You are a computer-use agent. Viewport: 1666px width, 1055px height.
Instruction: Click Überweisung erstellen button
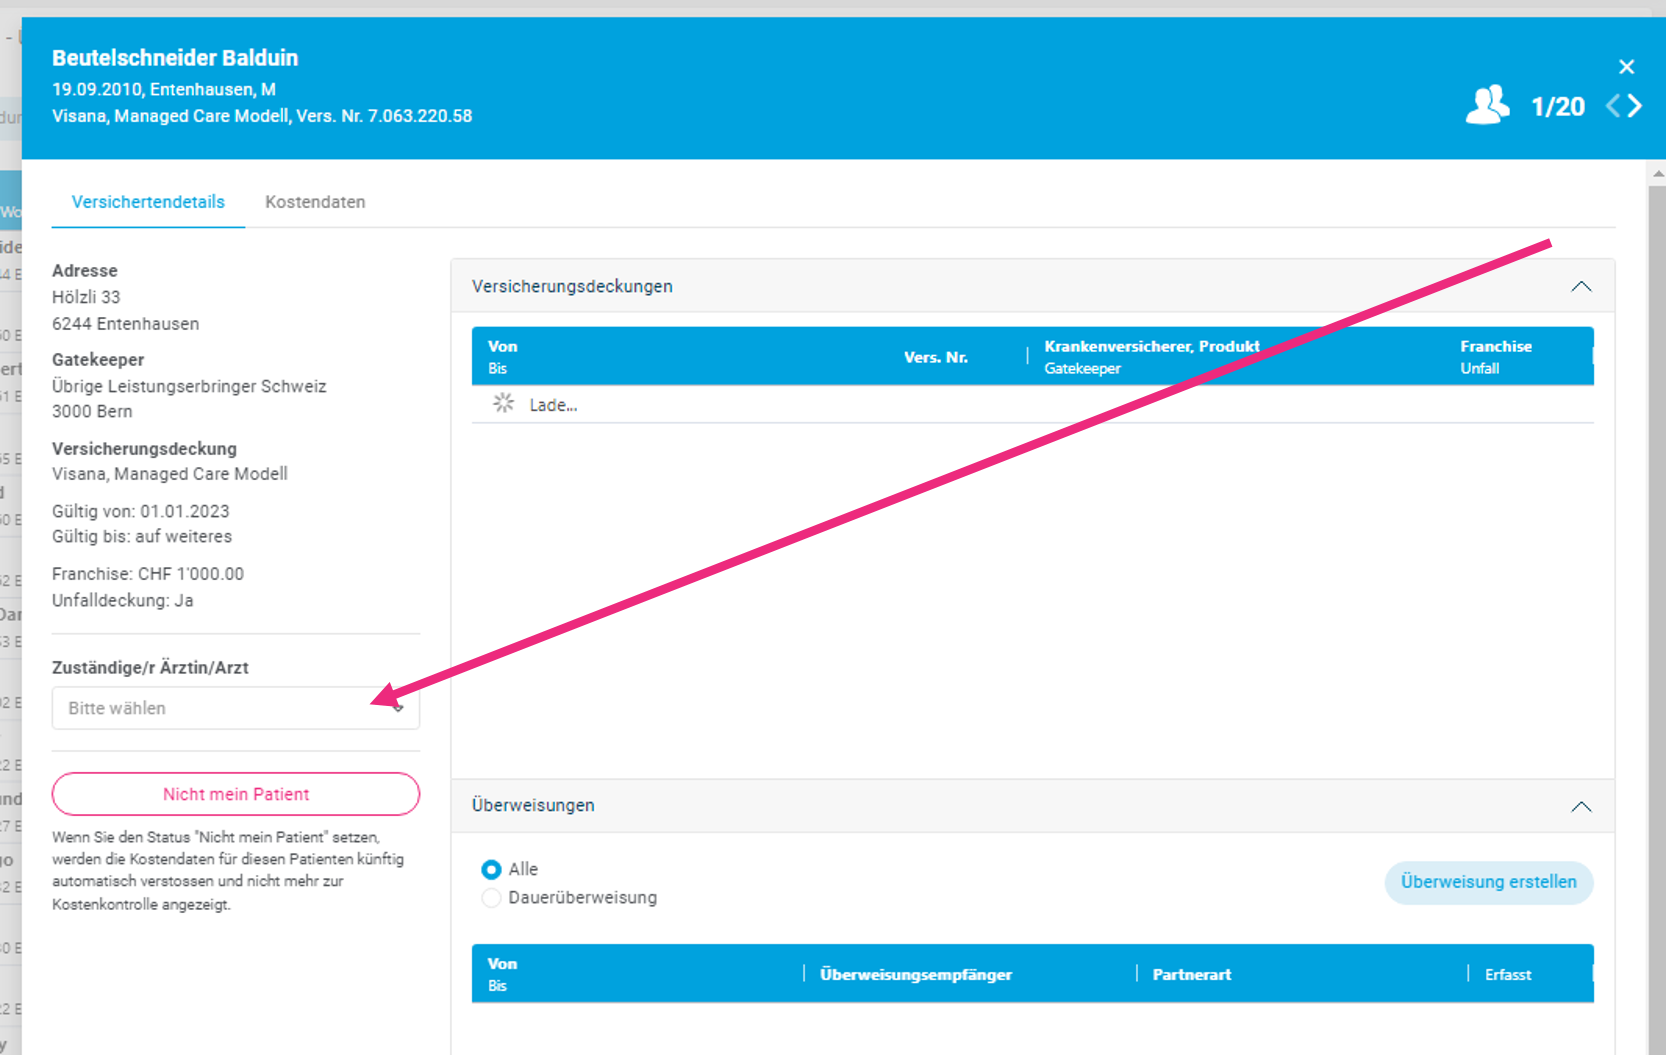tap(1488, 882)
